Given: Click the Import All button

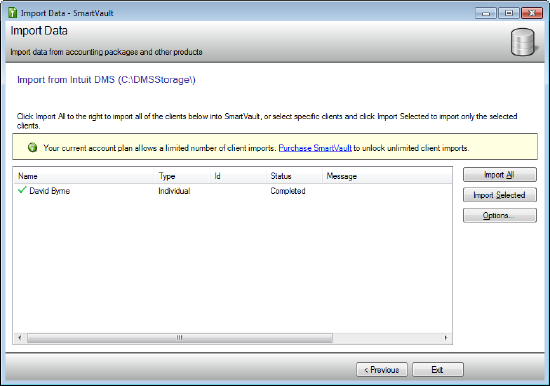Looking at the screenshot, I should (x=499, y=174).
